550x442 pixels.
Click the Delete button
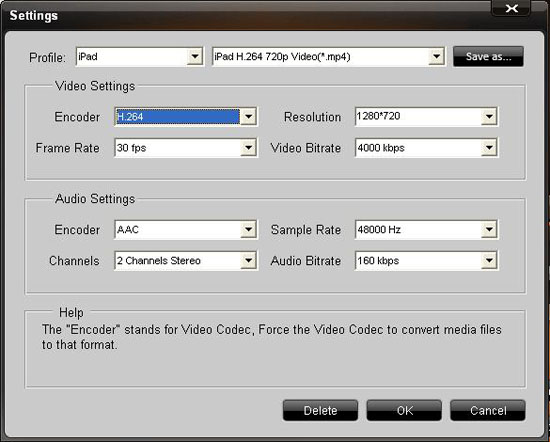[x=320, y=410]
